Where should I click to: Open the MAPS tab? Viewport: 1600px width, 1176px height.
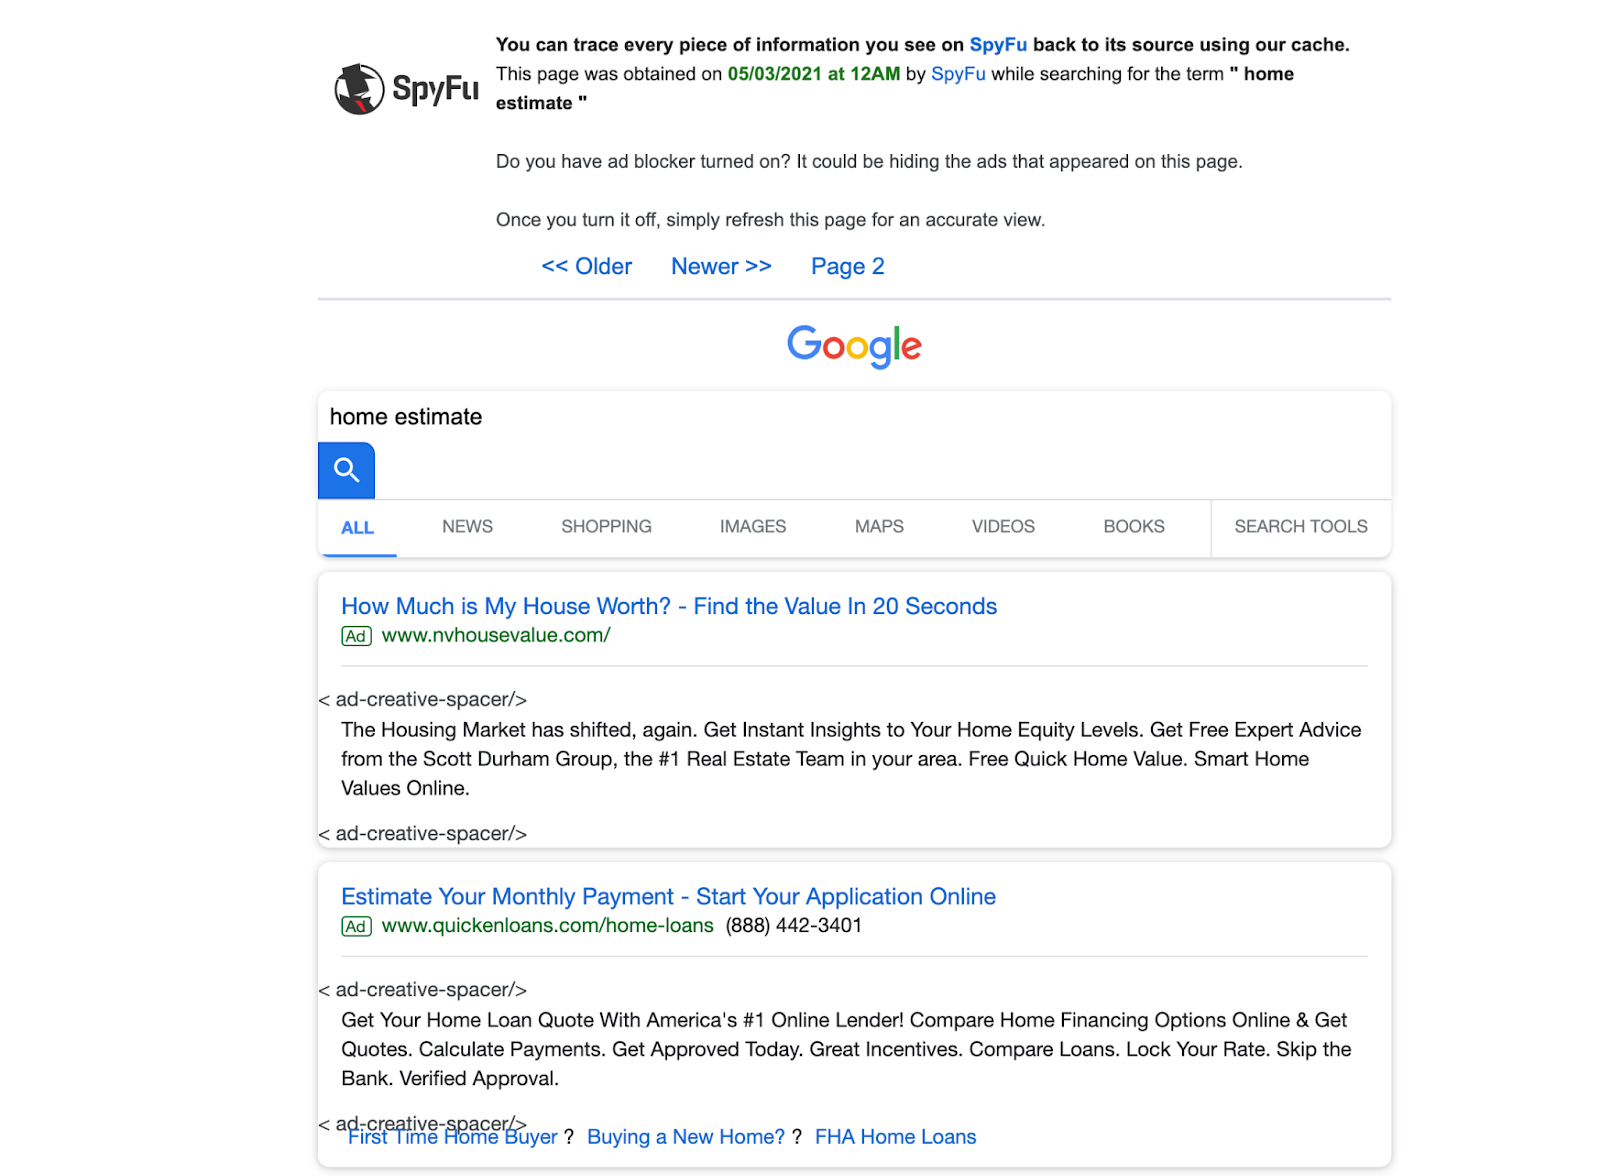[879, 526]
